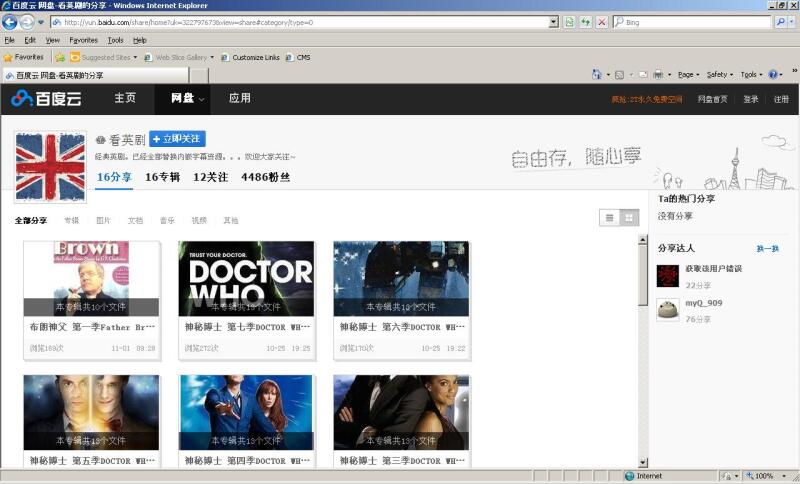This screenshot has width=800, height=484.
Task: Click the Print icon in command bar
Action: (657, 74)
